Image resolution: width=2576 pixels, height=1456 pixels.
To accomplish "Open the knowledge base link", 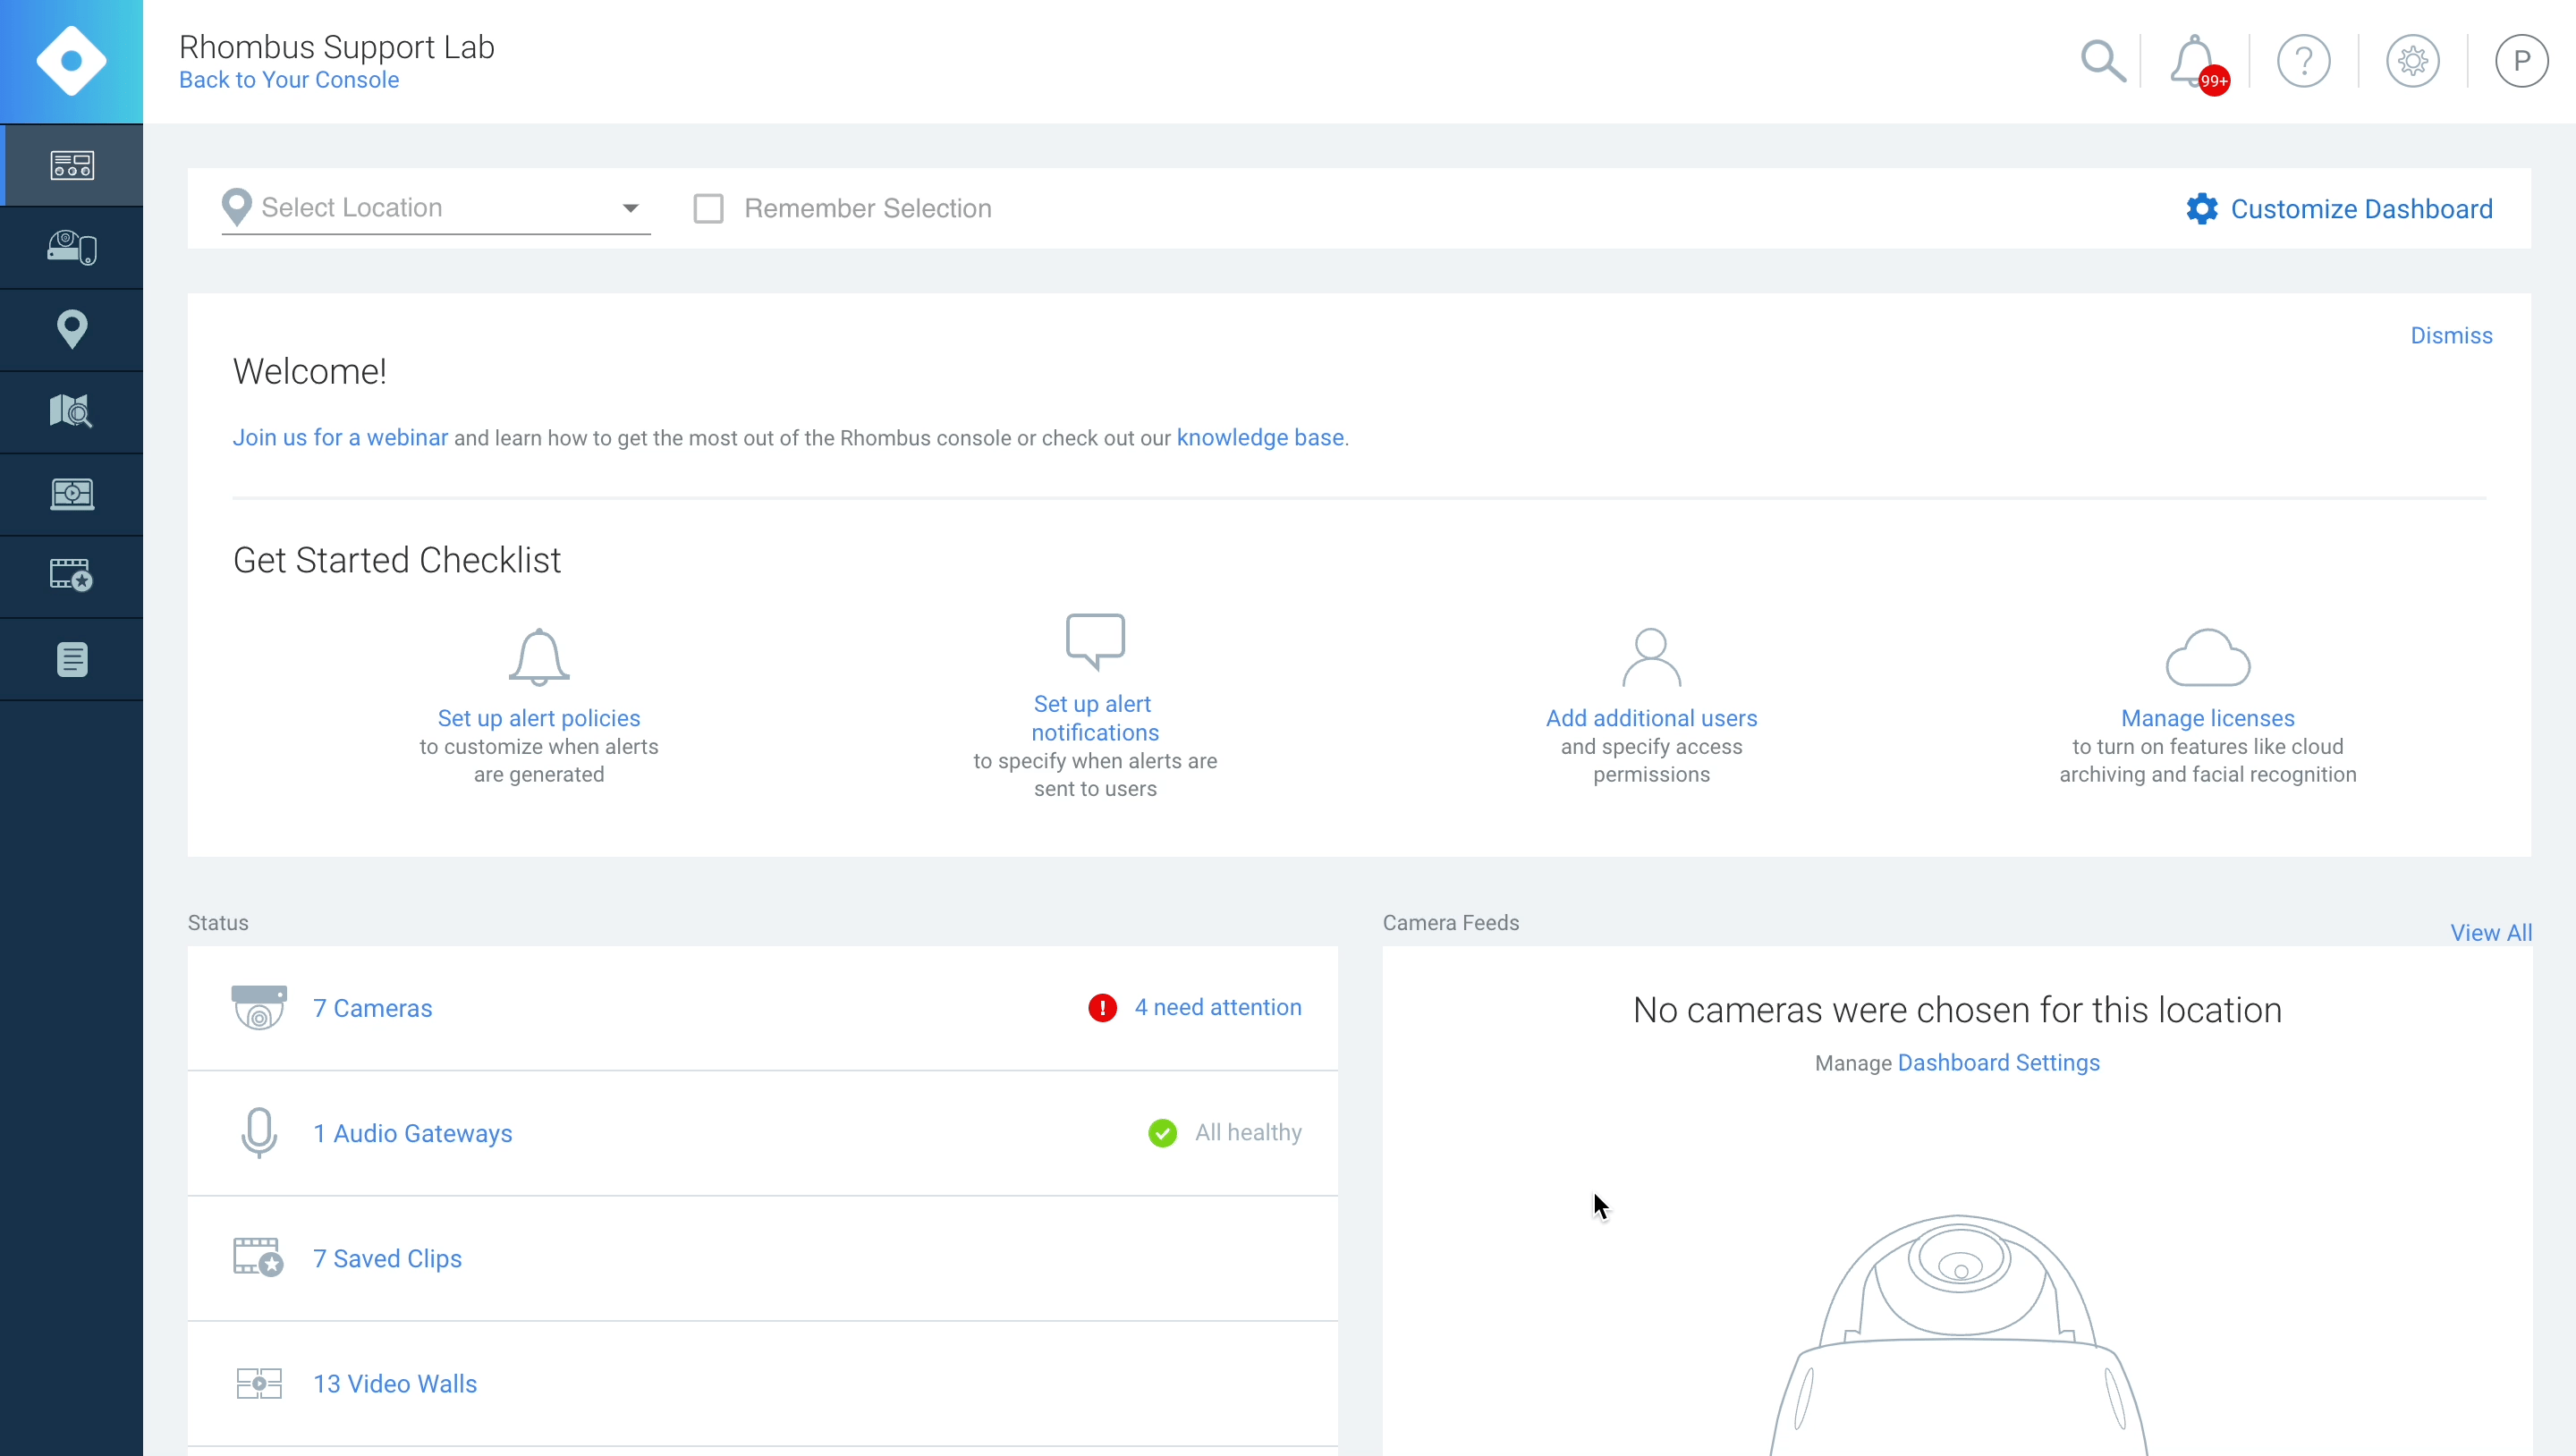I will (x=1260, y=438).
